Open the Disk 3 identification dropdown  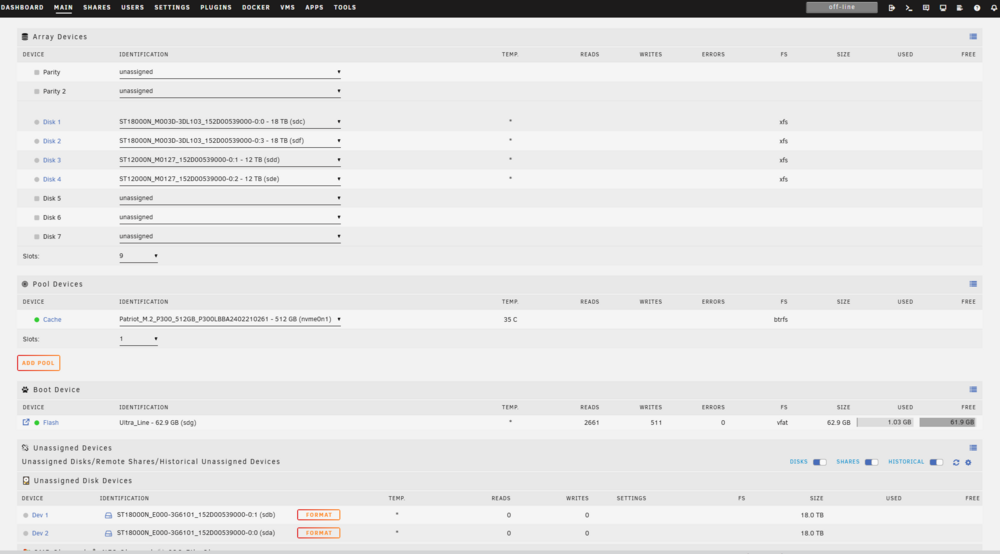pyautogui.click(x=230, y=160)
